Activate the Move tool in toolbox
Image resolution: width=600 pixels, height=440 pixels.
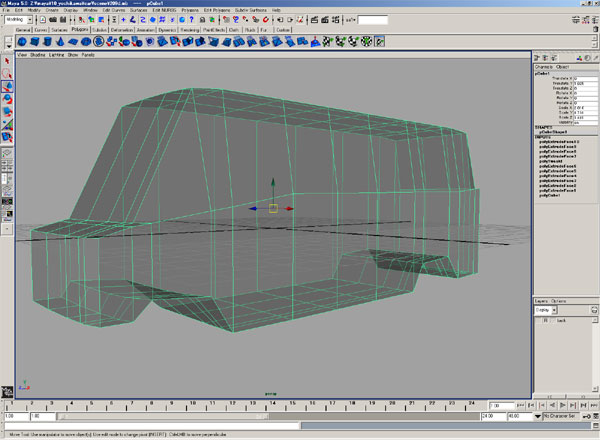point(7,86)
